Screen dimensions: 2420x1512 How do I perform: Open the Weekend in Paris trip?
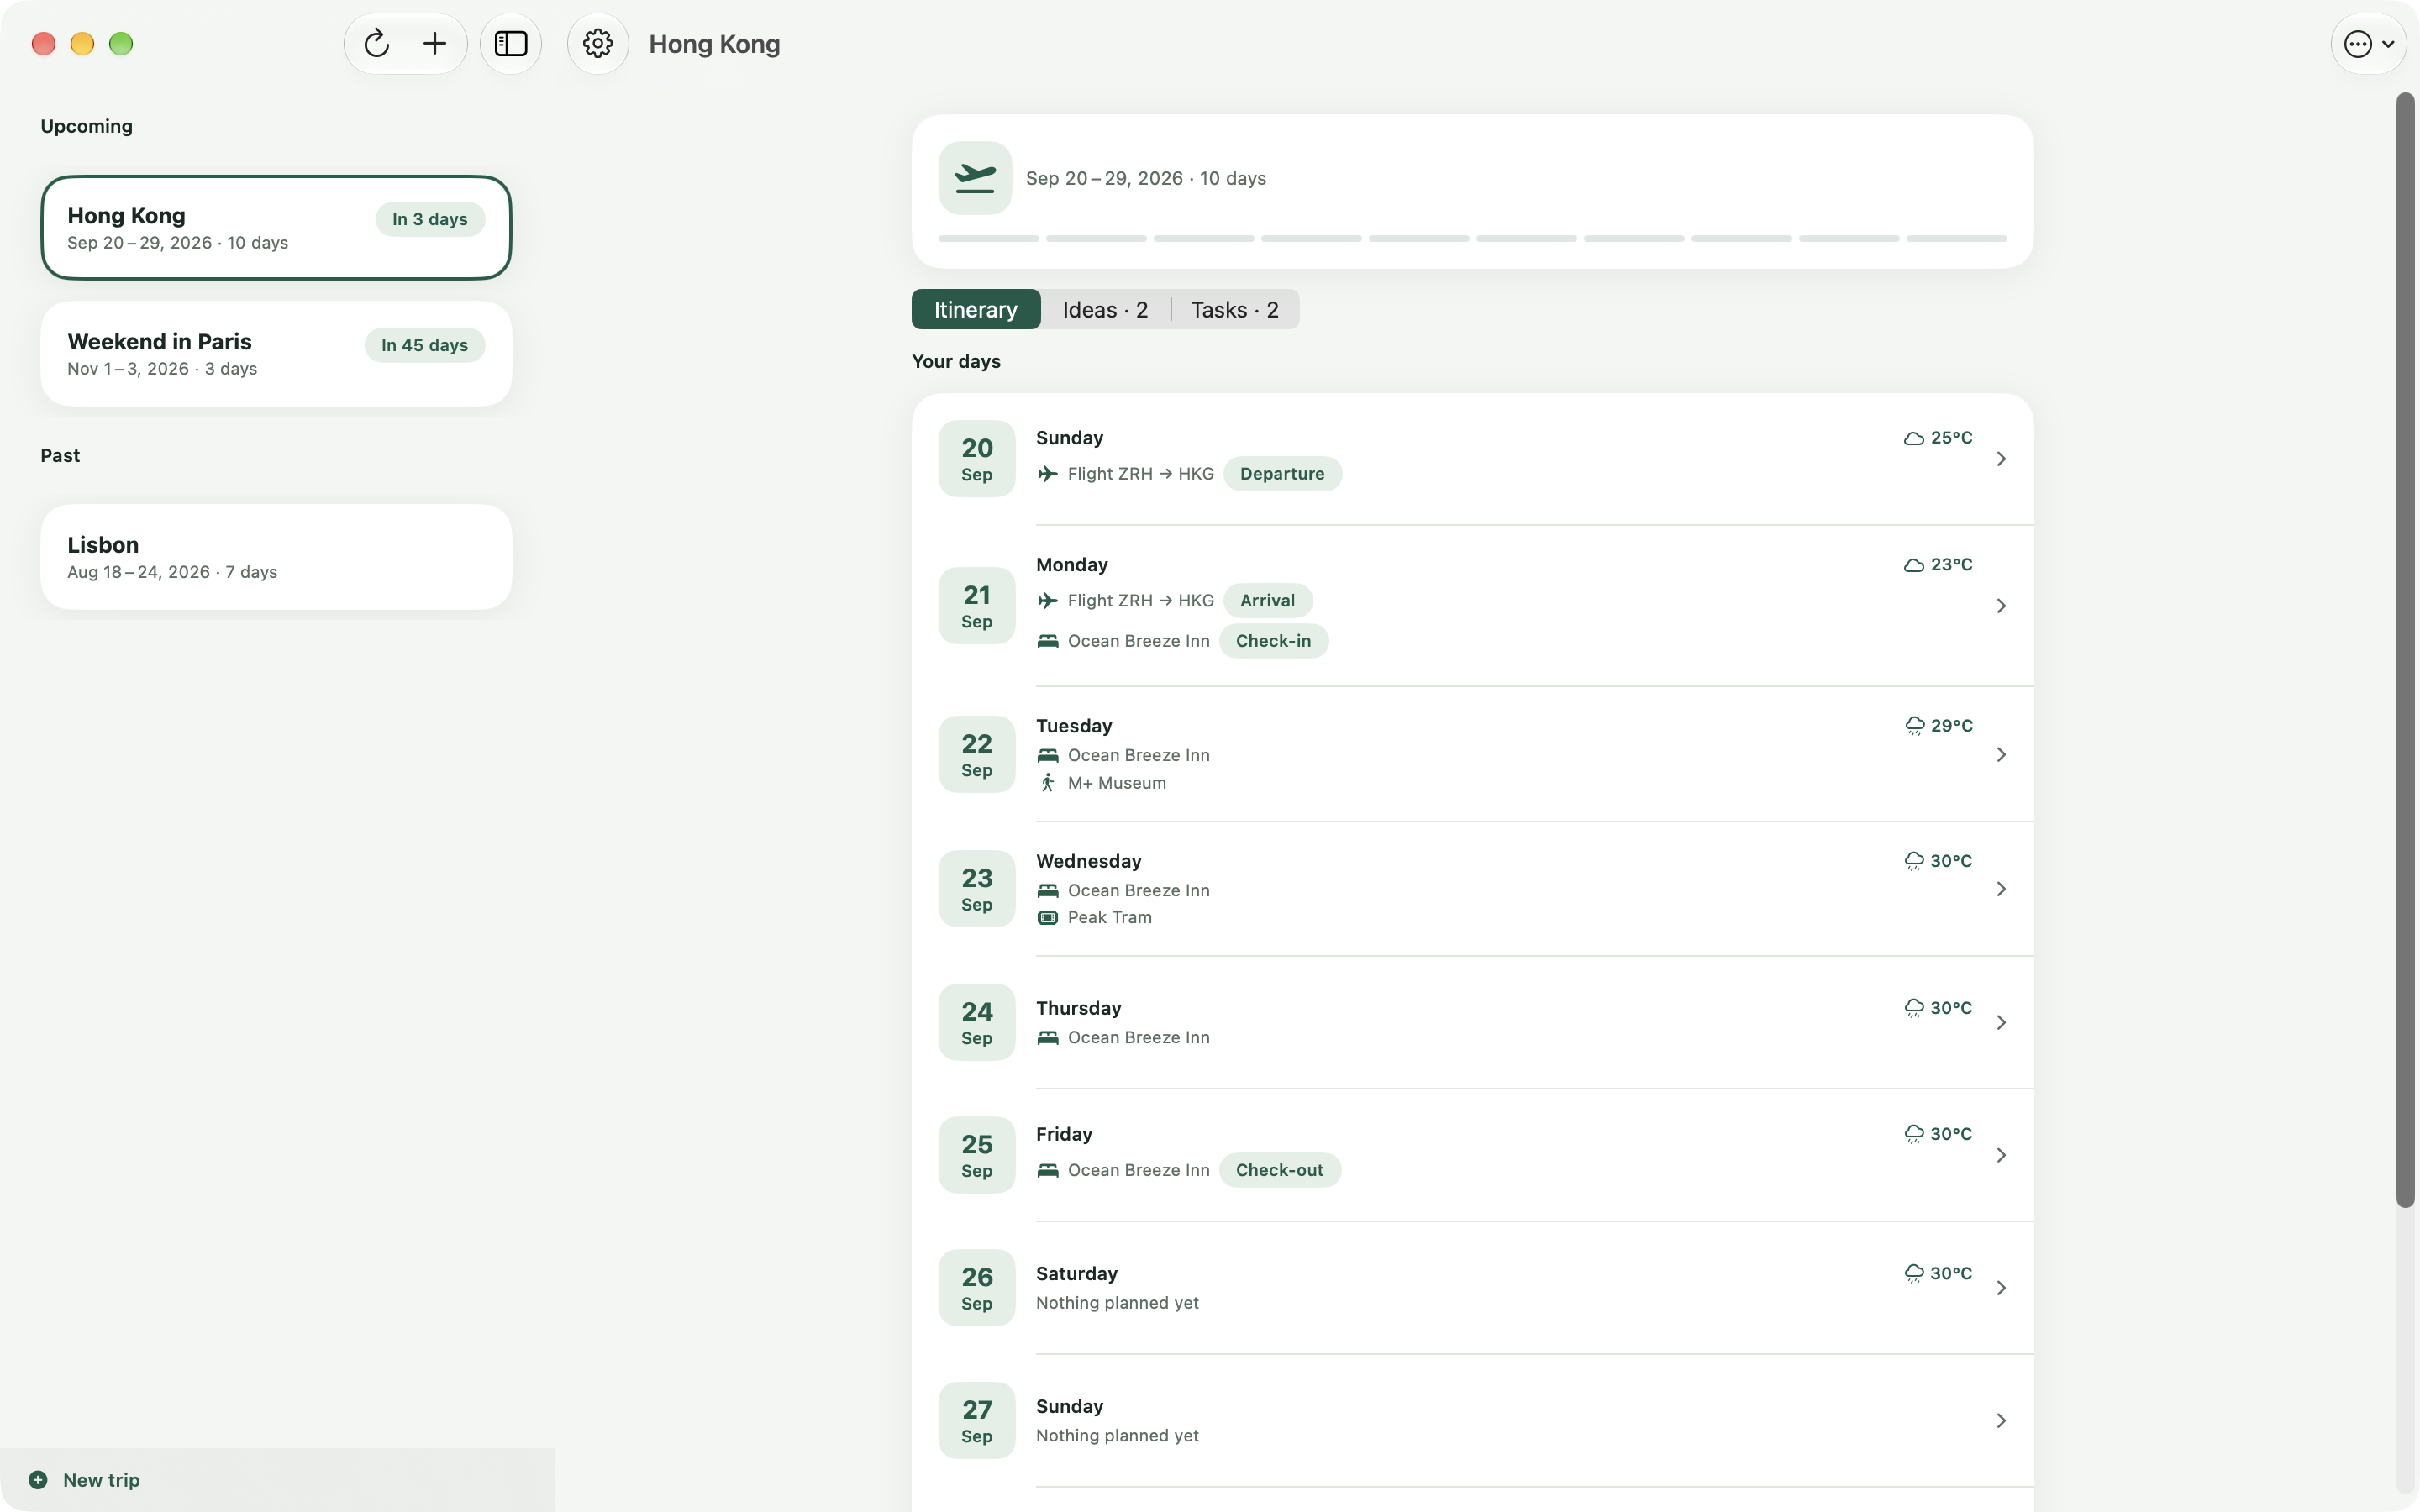[276, 354]
